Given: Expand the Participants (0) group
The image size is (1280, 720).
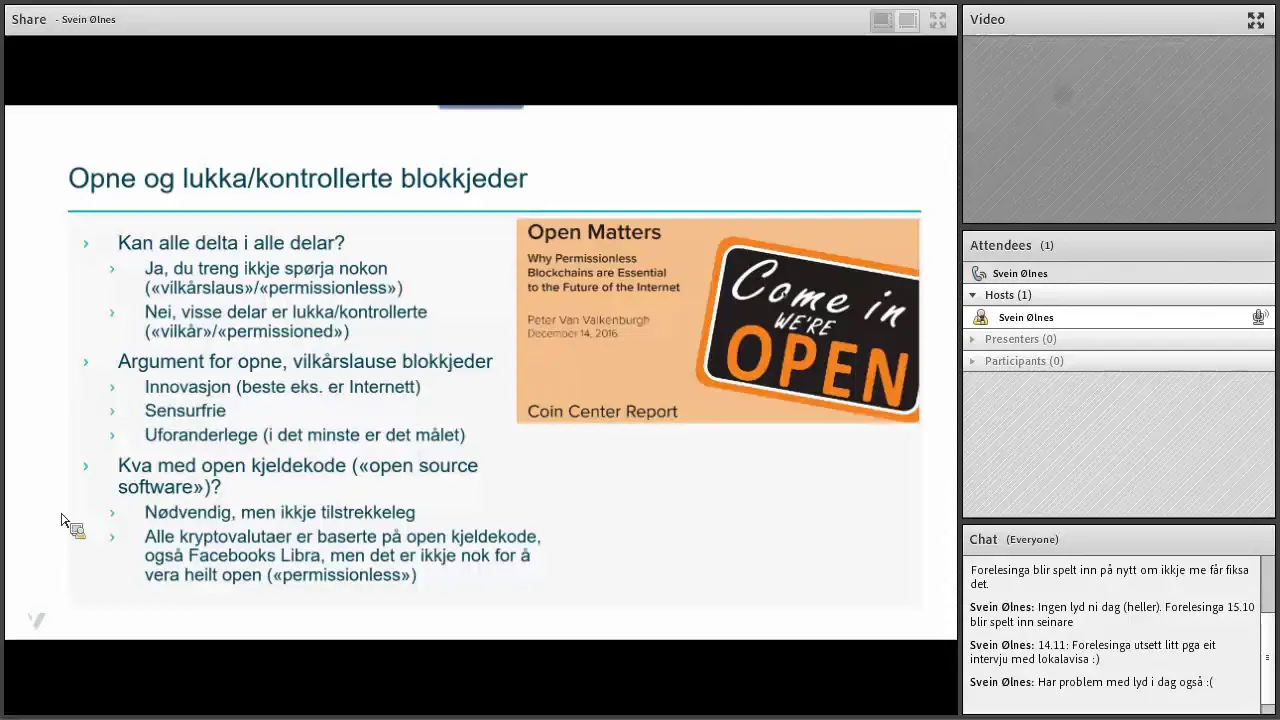Looking at the screenshot, I should click(973, 361).
